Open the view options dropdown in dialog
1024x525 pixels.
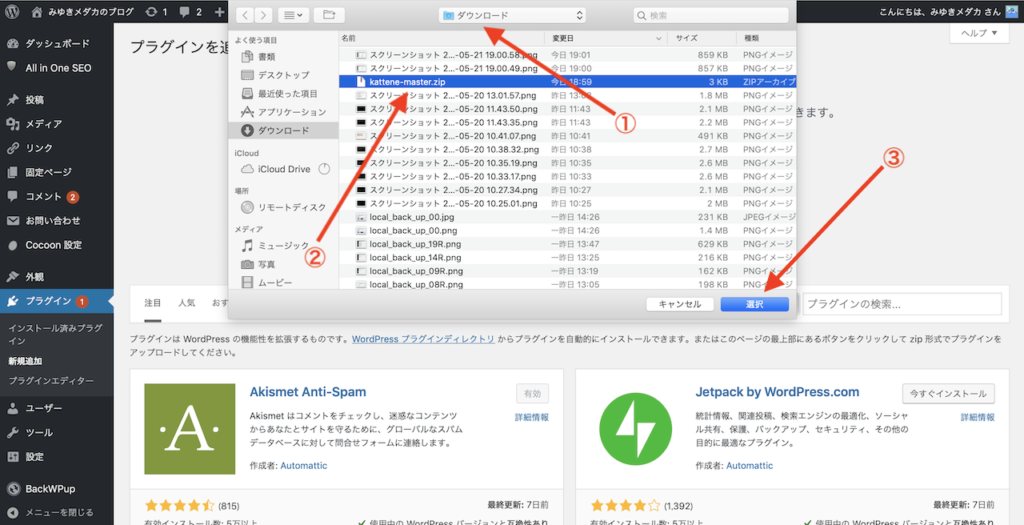[x=293, y=15]
